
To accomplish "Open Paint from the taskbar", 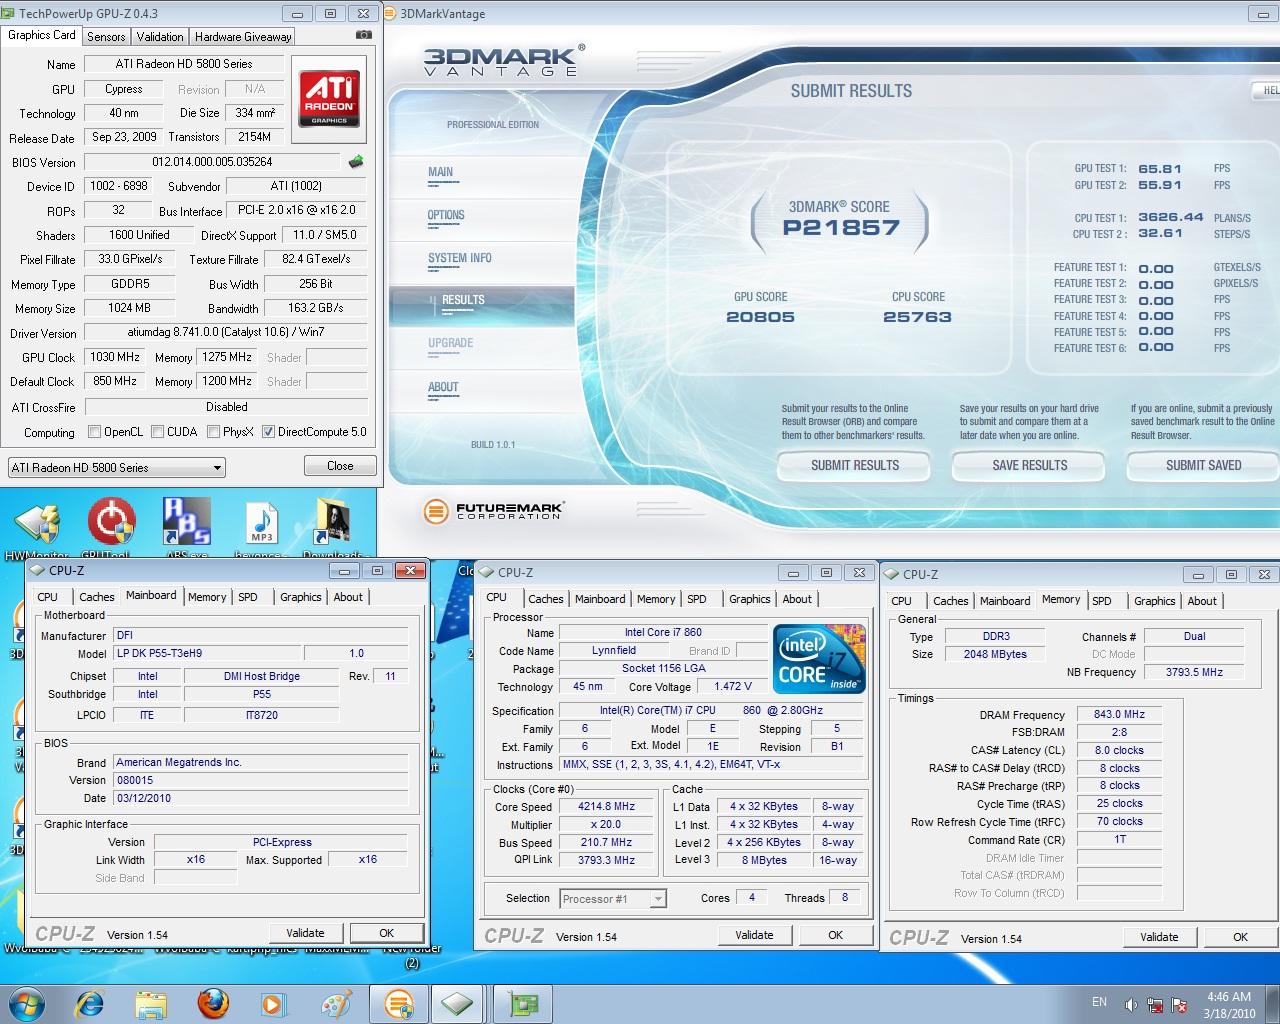I will (335, 1003).
